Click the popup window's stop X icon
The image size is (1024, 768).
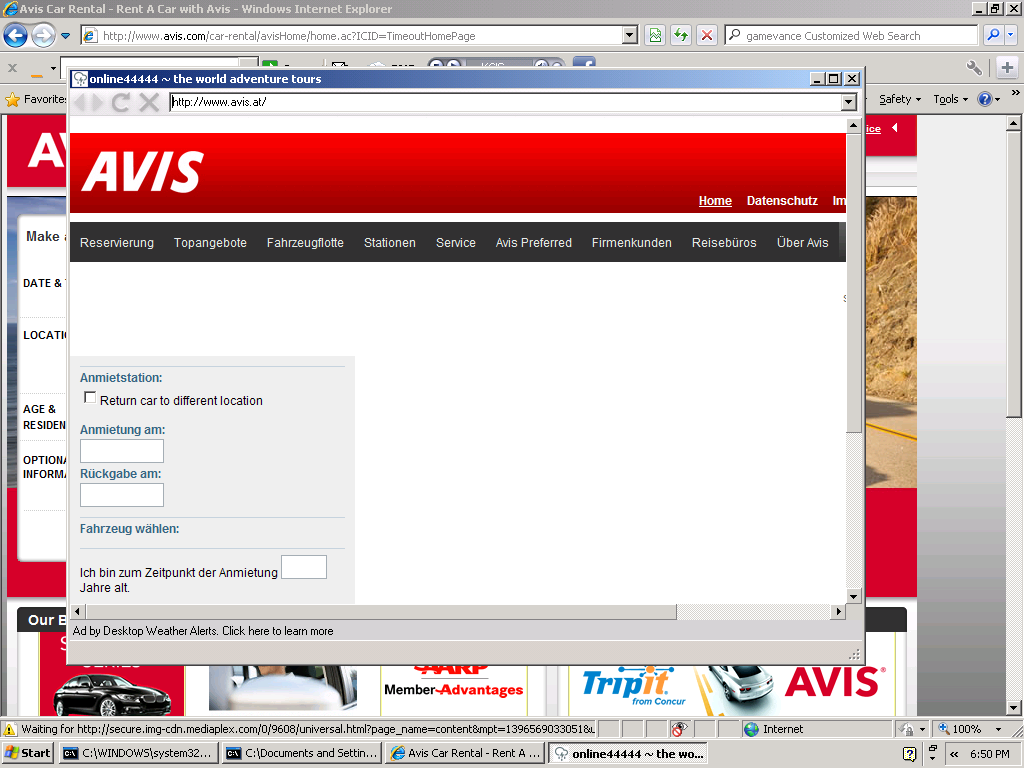pos(149,103)
